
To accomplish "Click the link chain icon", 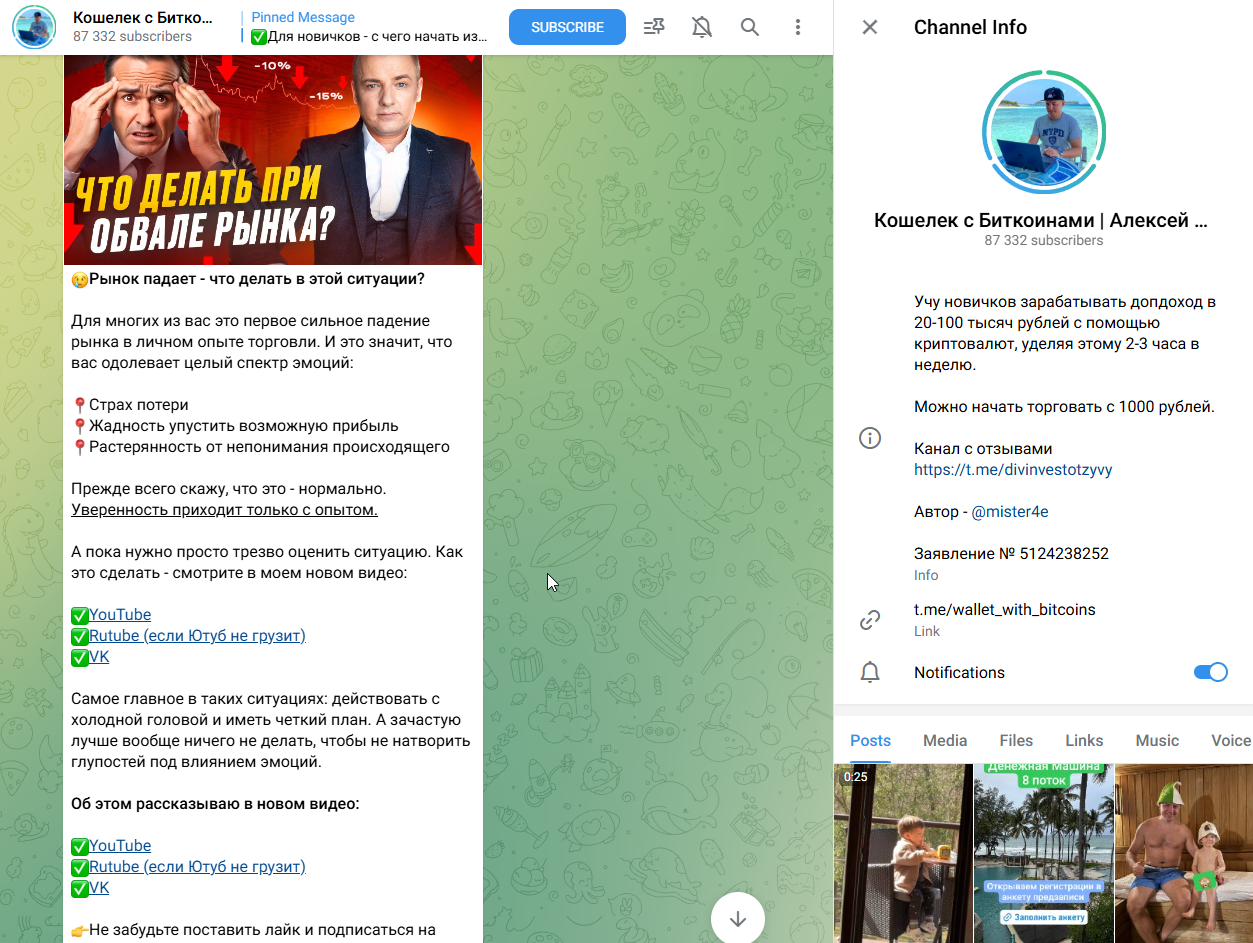I will point(870,620).
